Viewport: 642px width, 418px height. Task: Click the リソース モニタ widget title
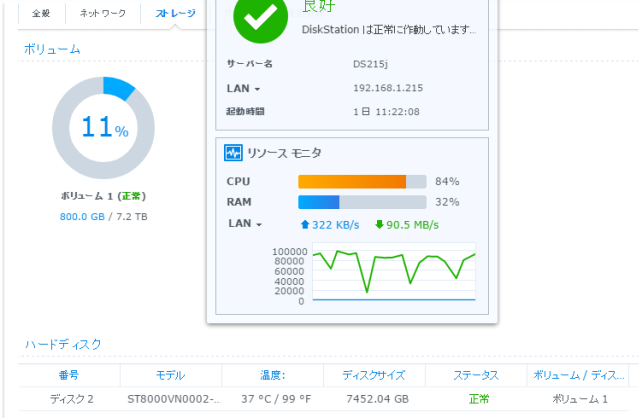click(284, 153)
